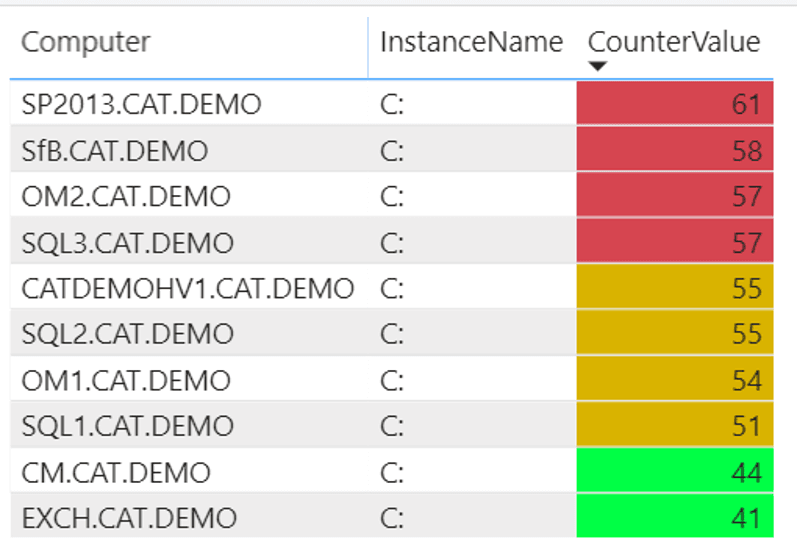
Task: Click the red cell with value 61
Action: click(x=675, y=104)
